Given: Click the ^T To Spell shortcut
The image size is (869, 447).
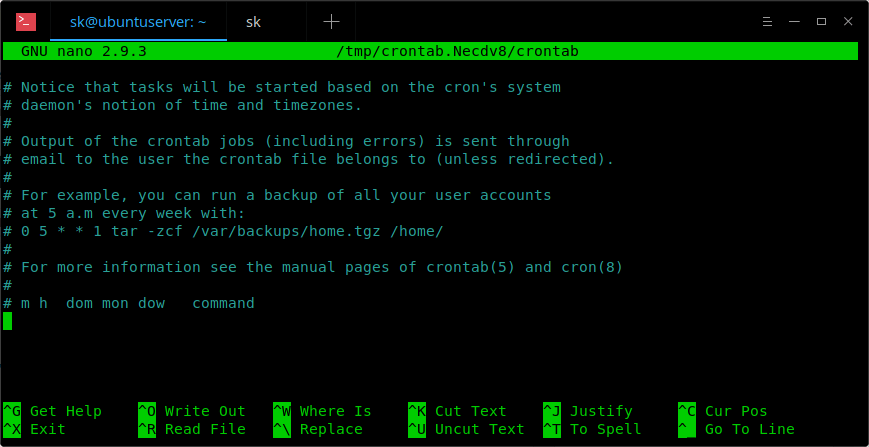Looking at the screenshot, I should (x=592, y=429).
